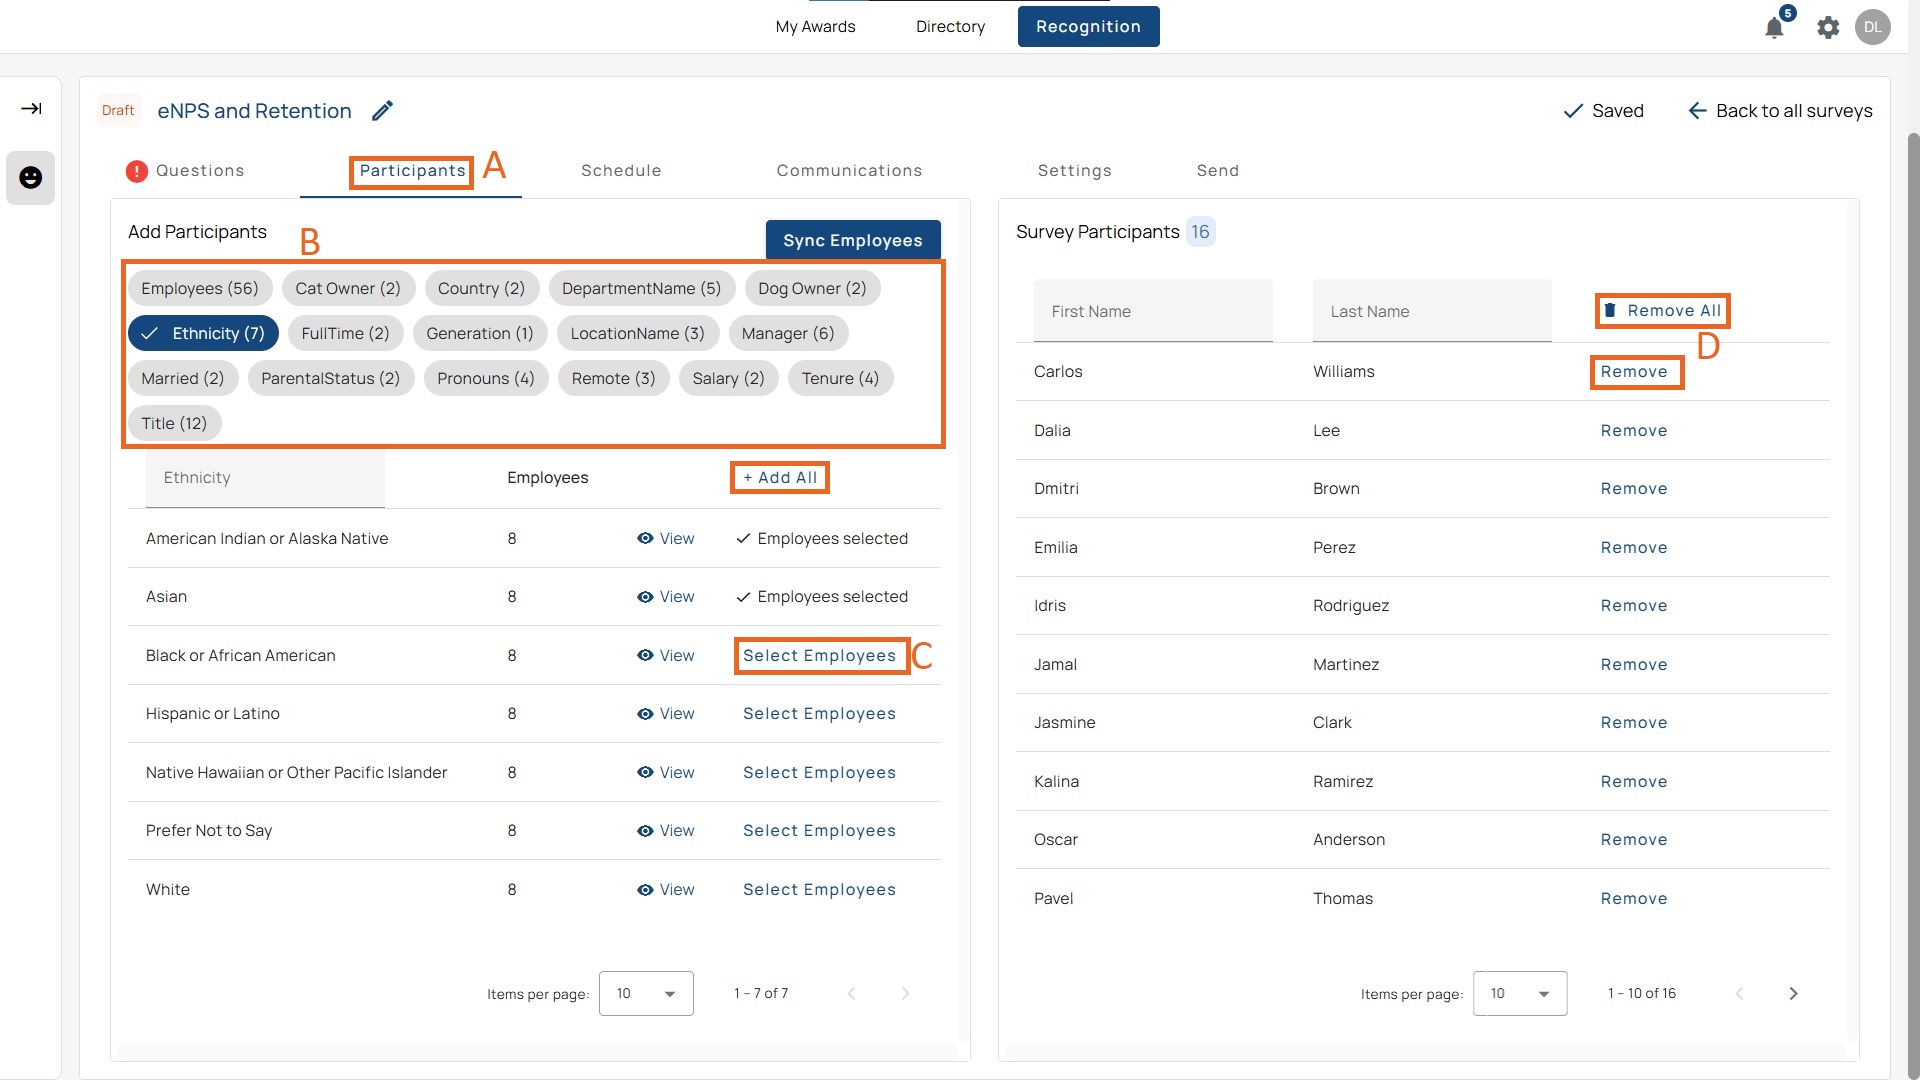
Task: Click the back arrow icon beside Back to all surveys
Action: coord(1697,110)
